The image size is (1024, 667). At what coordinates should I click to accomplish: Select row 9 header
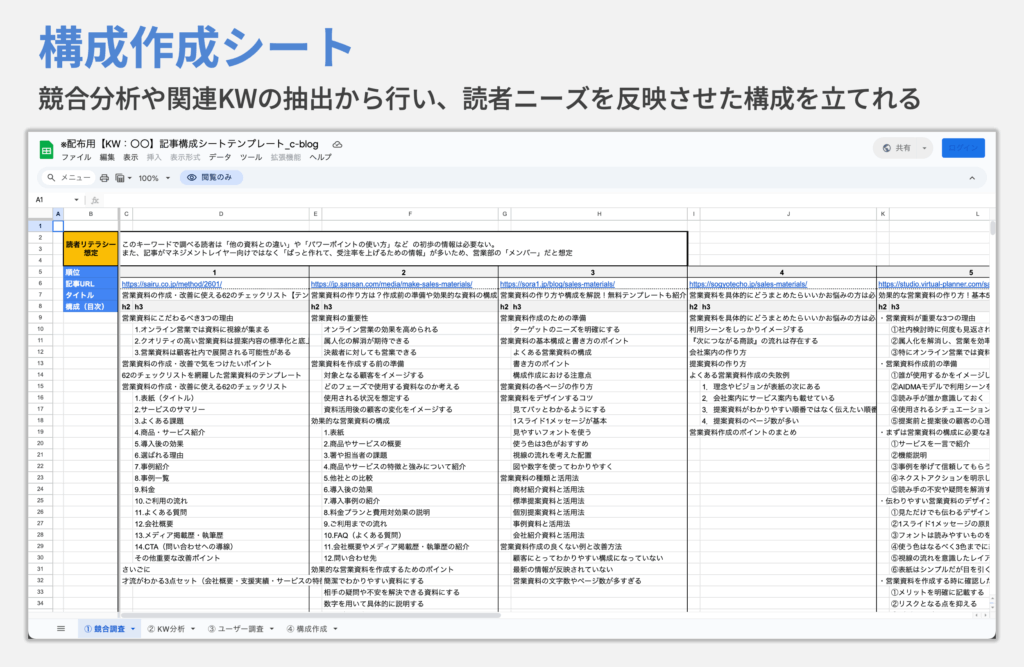[40, 317]
